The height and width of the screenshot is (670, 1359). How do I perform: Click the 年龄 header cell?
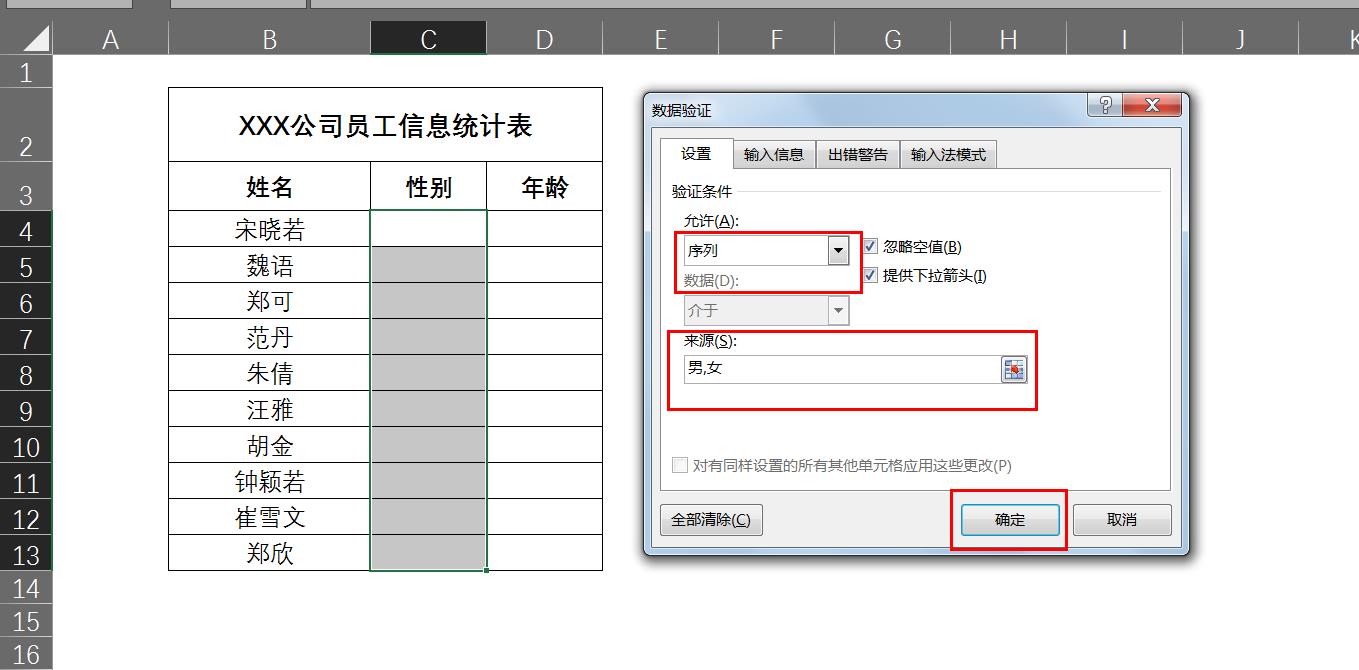pyautogui.click(x=544, y=186)
